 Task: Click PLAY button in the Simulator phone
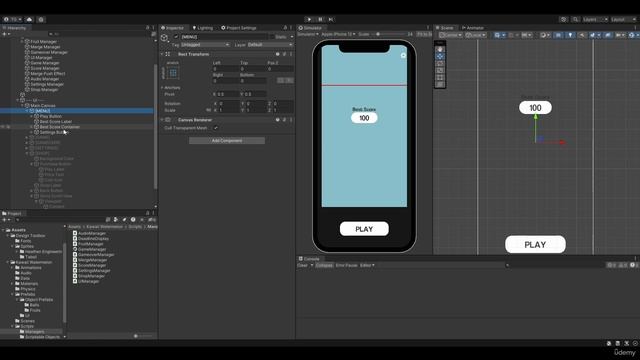[x=364, y=229]
